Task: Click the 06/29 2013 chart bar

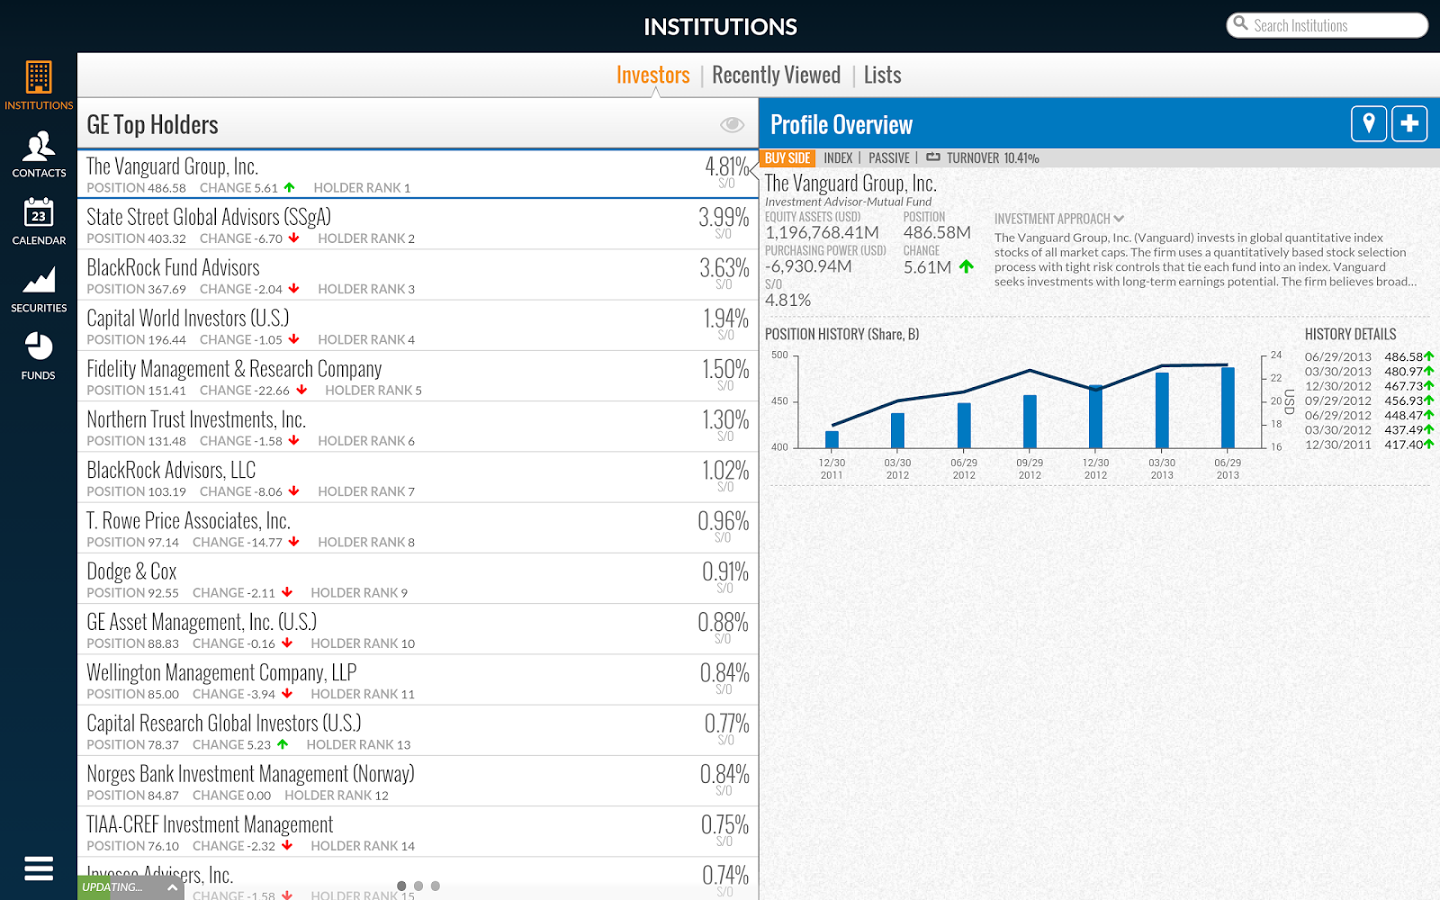Action: (1228, 407)
